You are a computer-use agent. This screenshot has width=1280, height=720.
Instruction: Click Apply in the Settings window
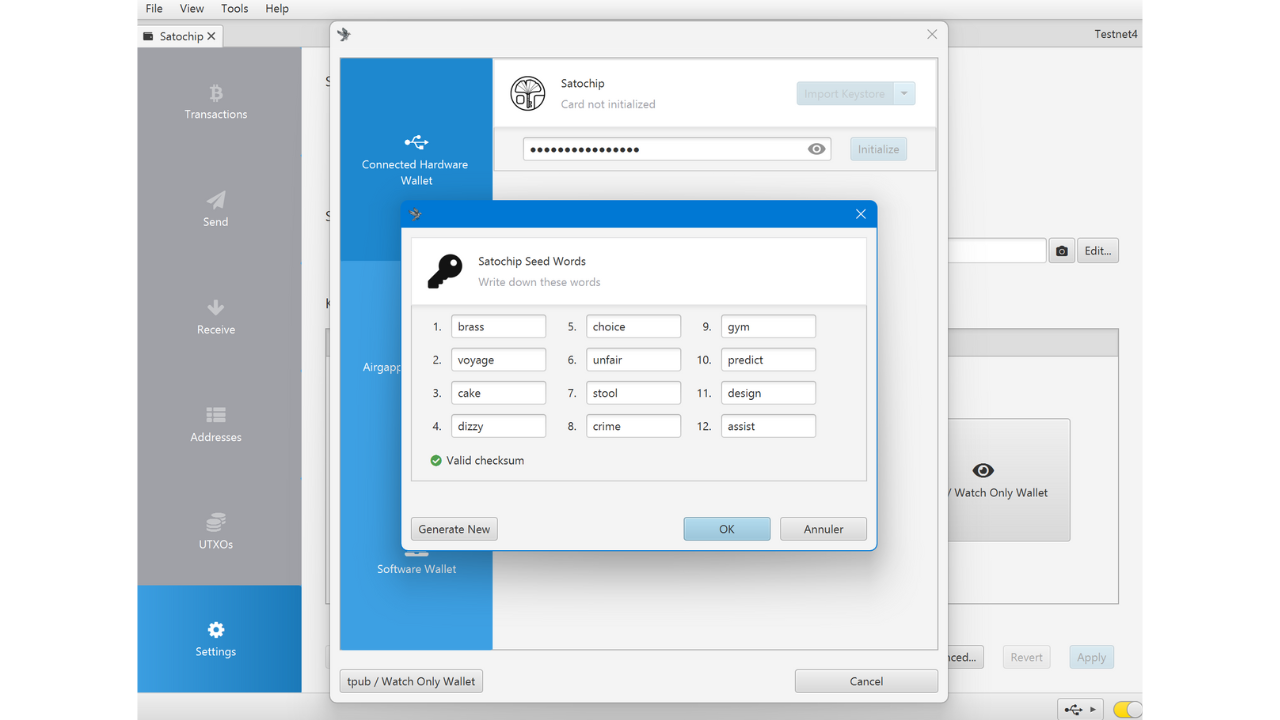coord(1091,657)
